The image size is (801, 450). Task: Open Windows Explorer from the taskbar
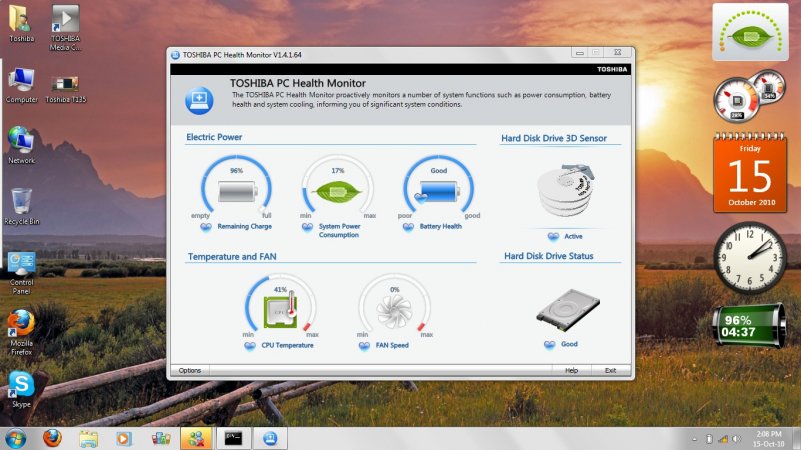pyautogui.click(x=88, y=438)
